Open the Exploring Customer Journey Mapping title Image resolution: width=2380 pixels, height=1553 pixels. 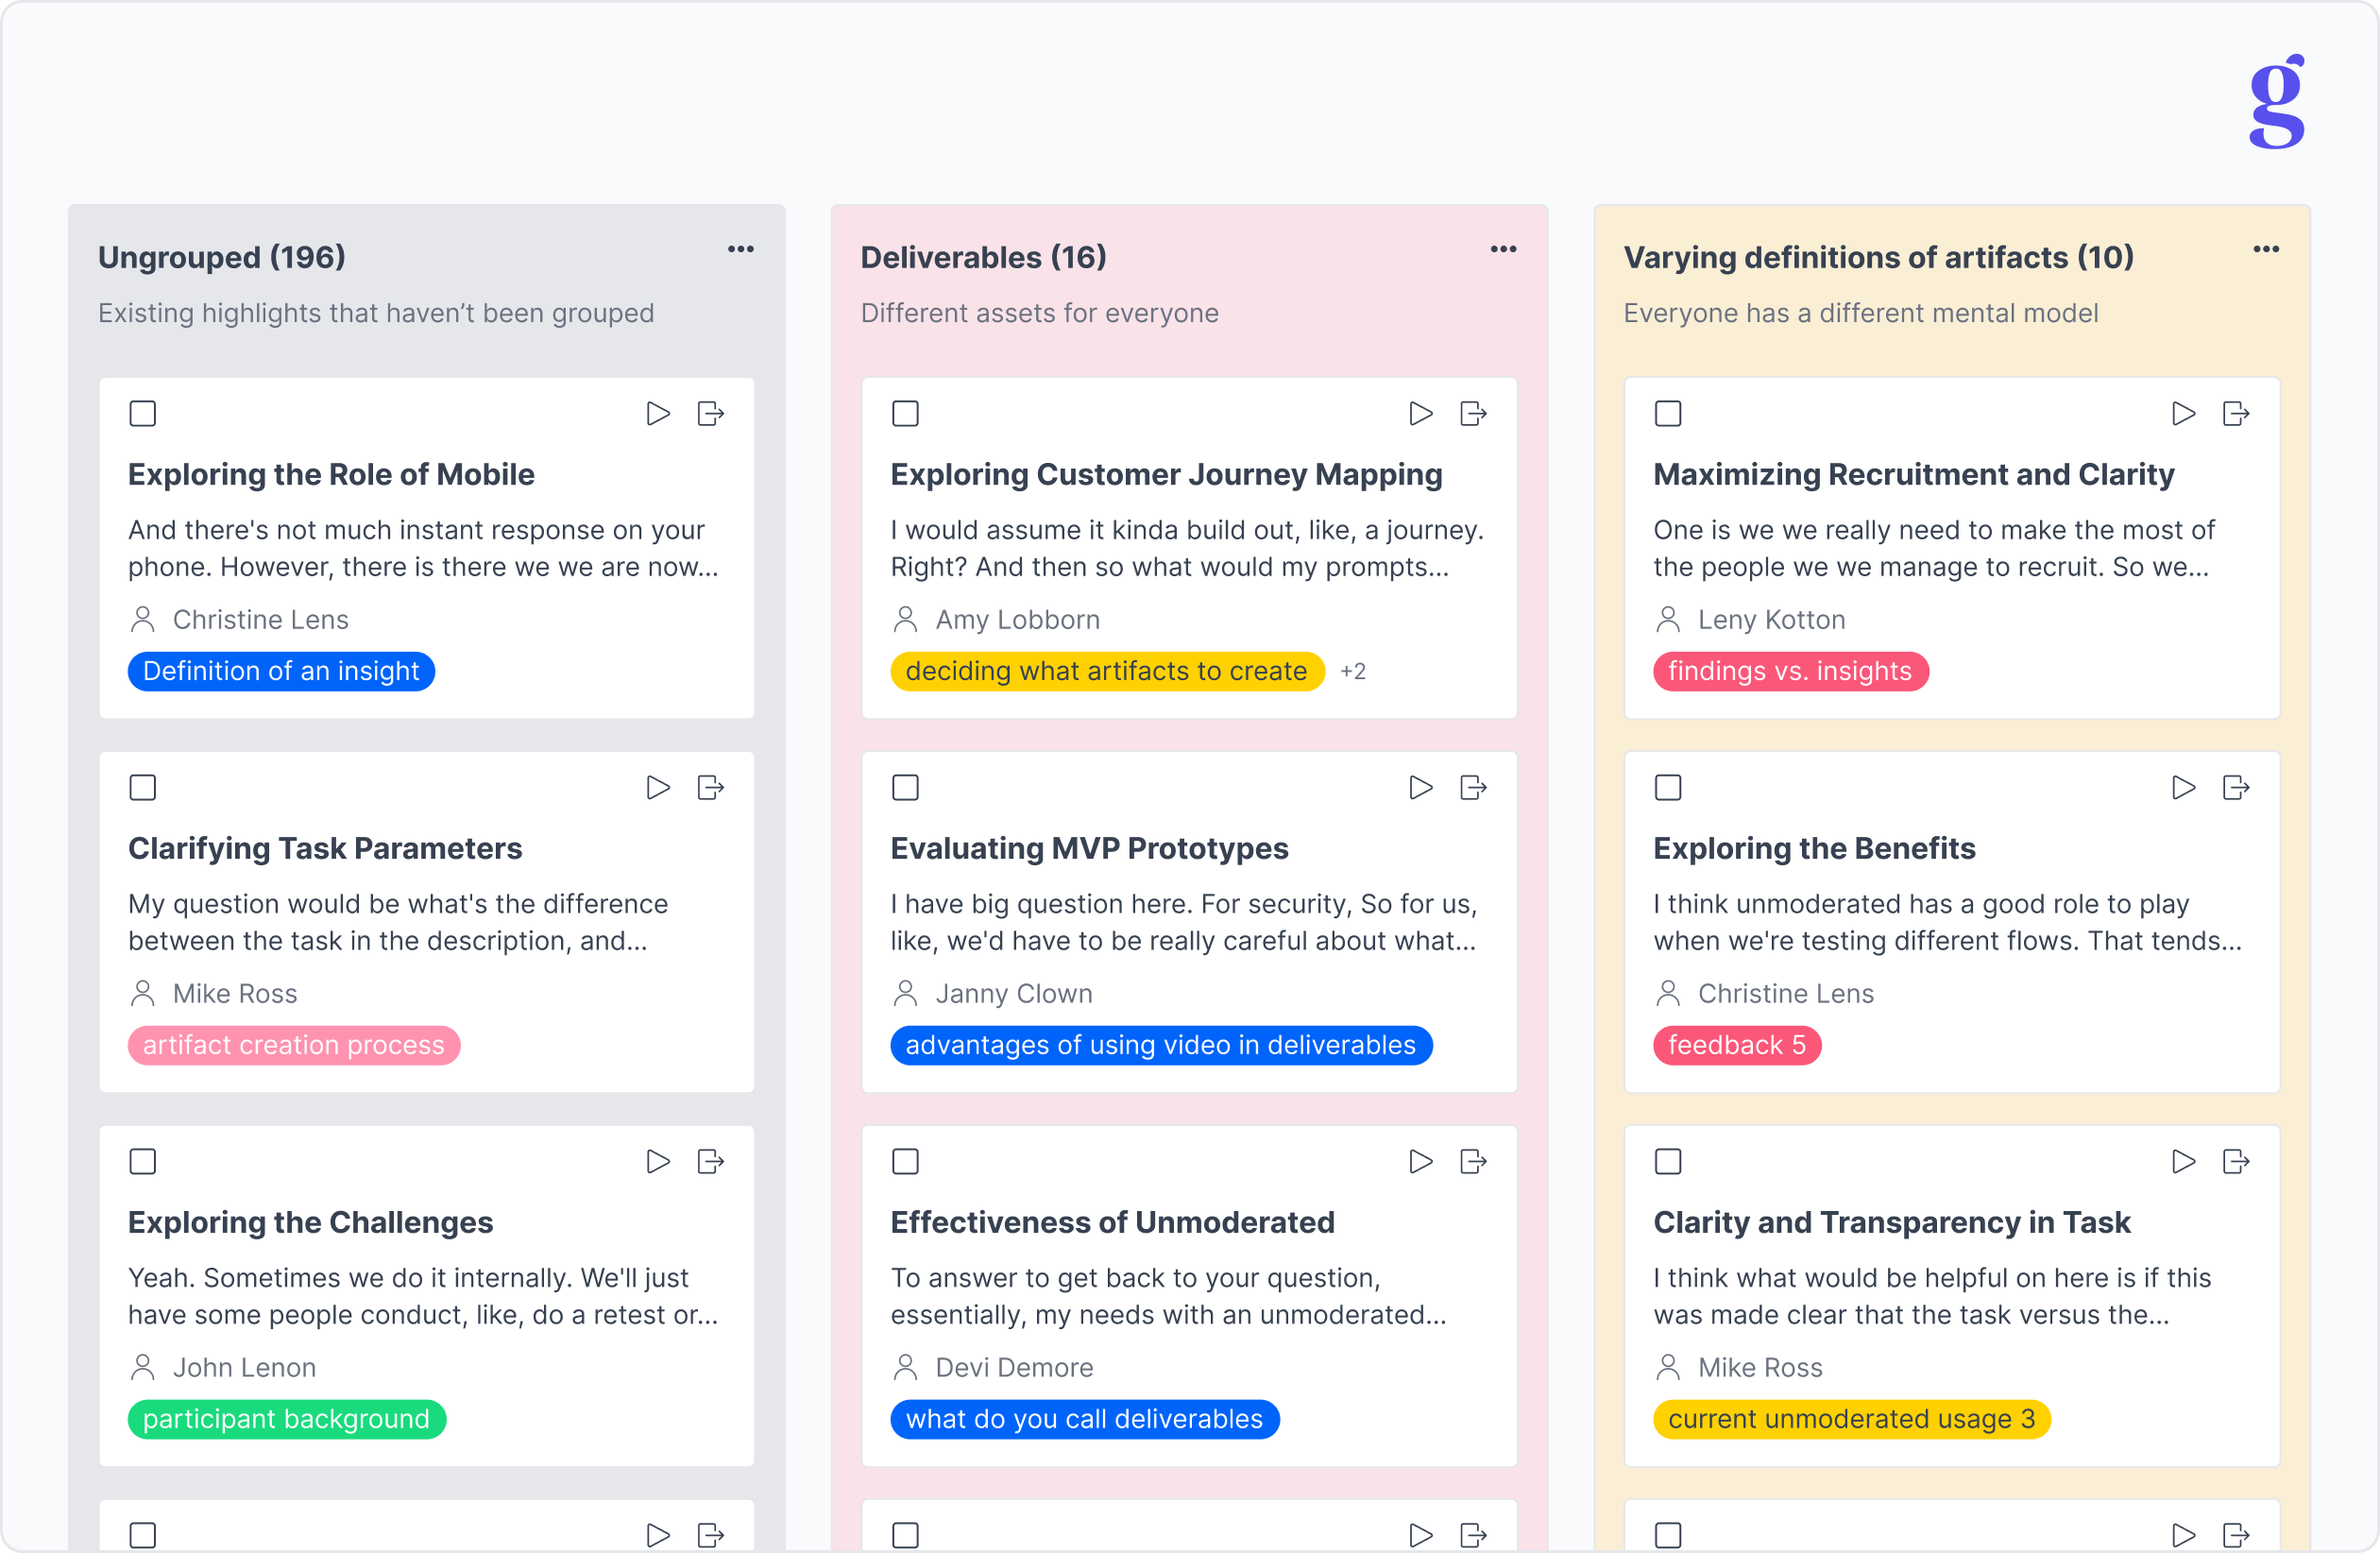click(x=1167, y=475)
